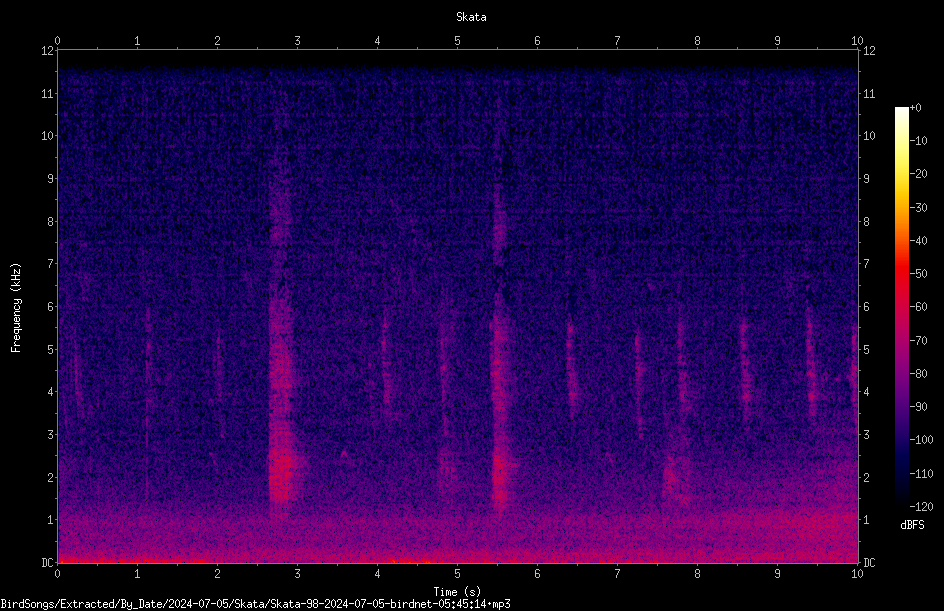Click the "1" tick on the left frequency axis

pos(51,520)
